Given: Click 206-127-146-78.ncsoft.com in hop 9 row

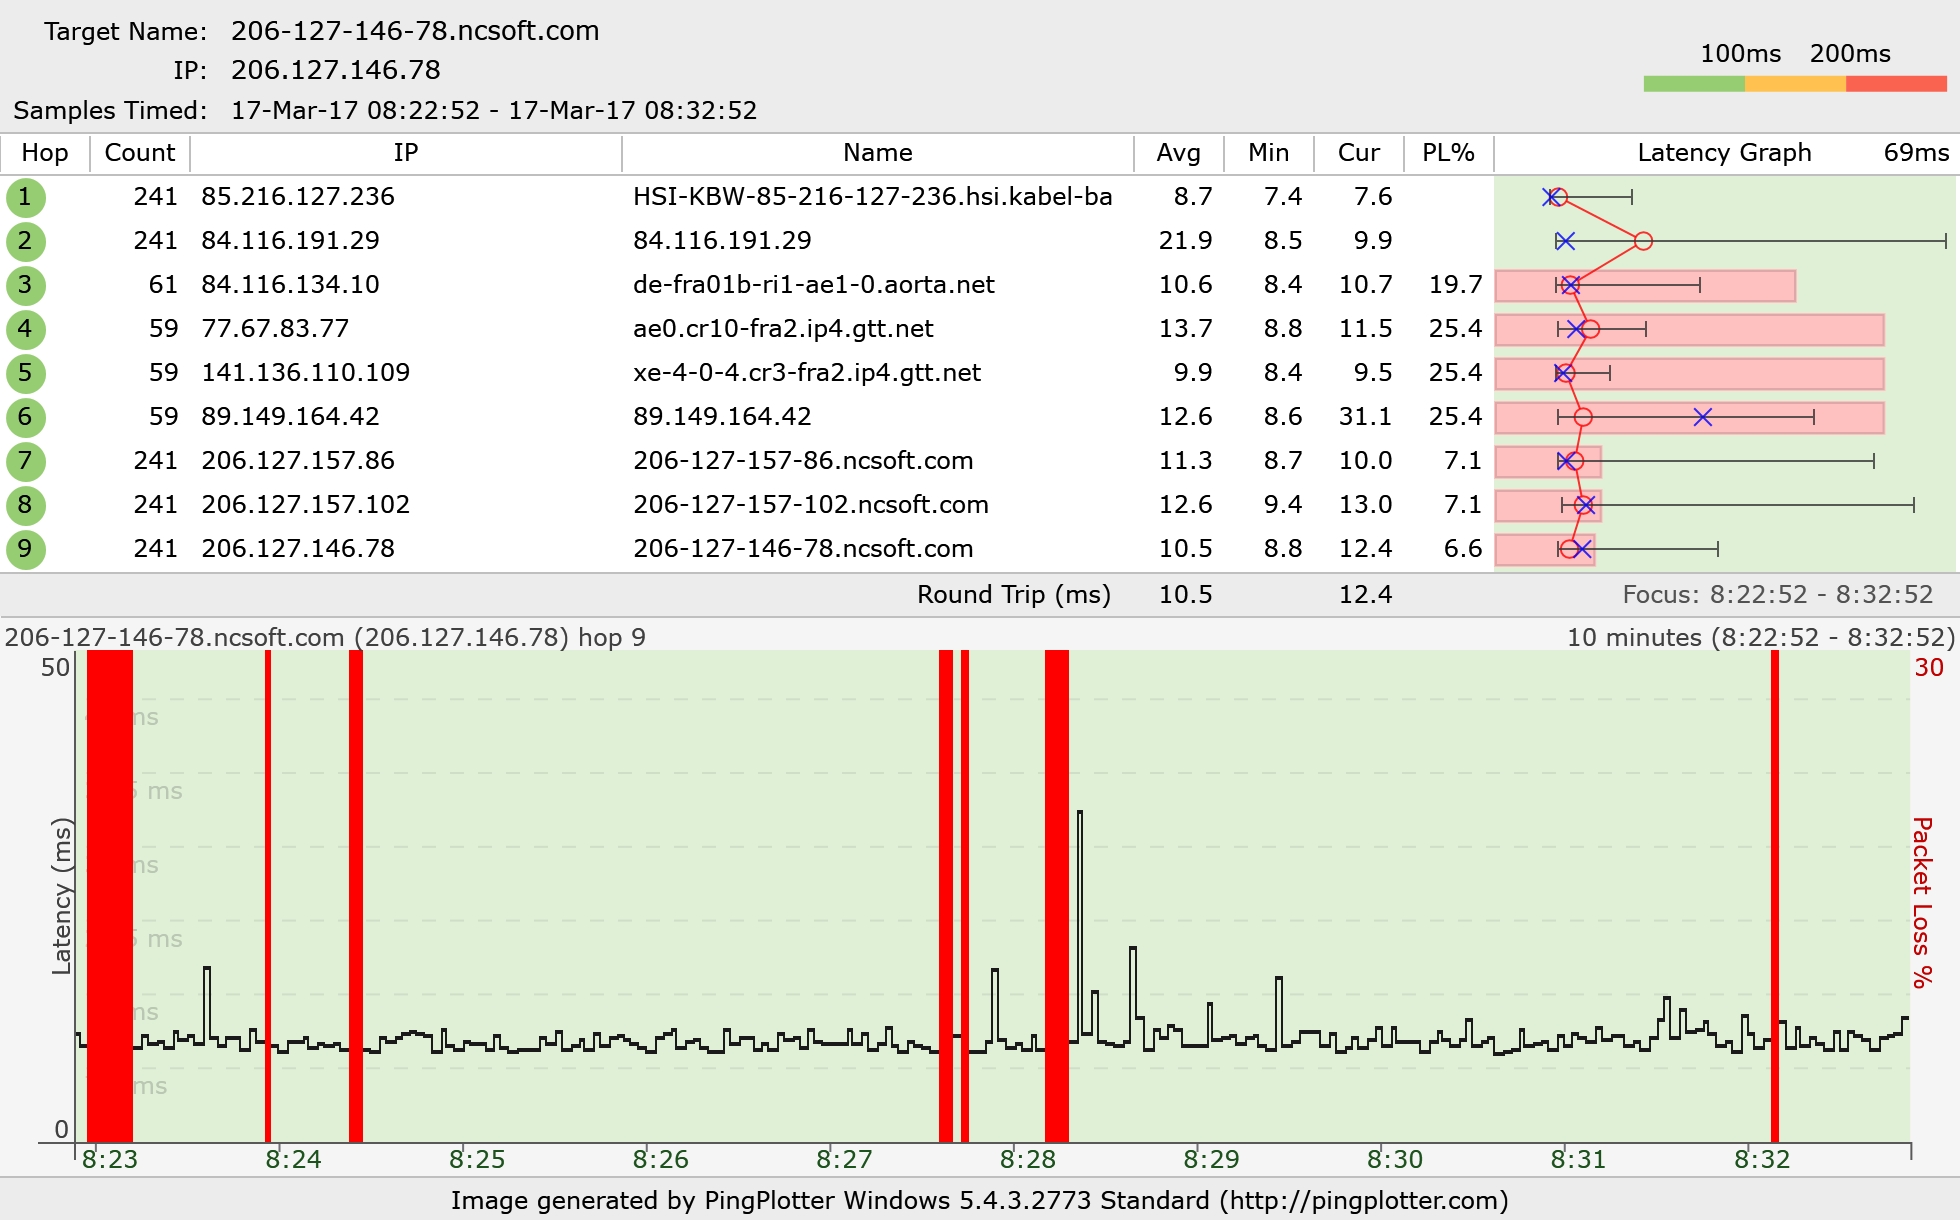Looking at the screenshot, I should point(803,549).
